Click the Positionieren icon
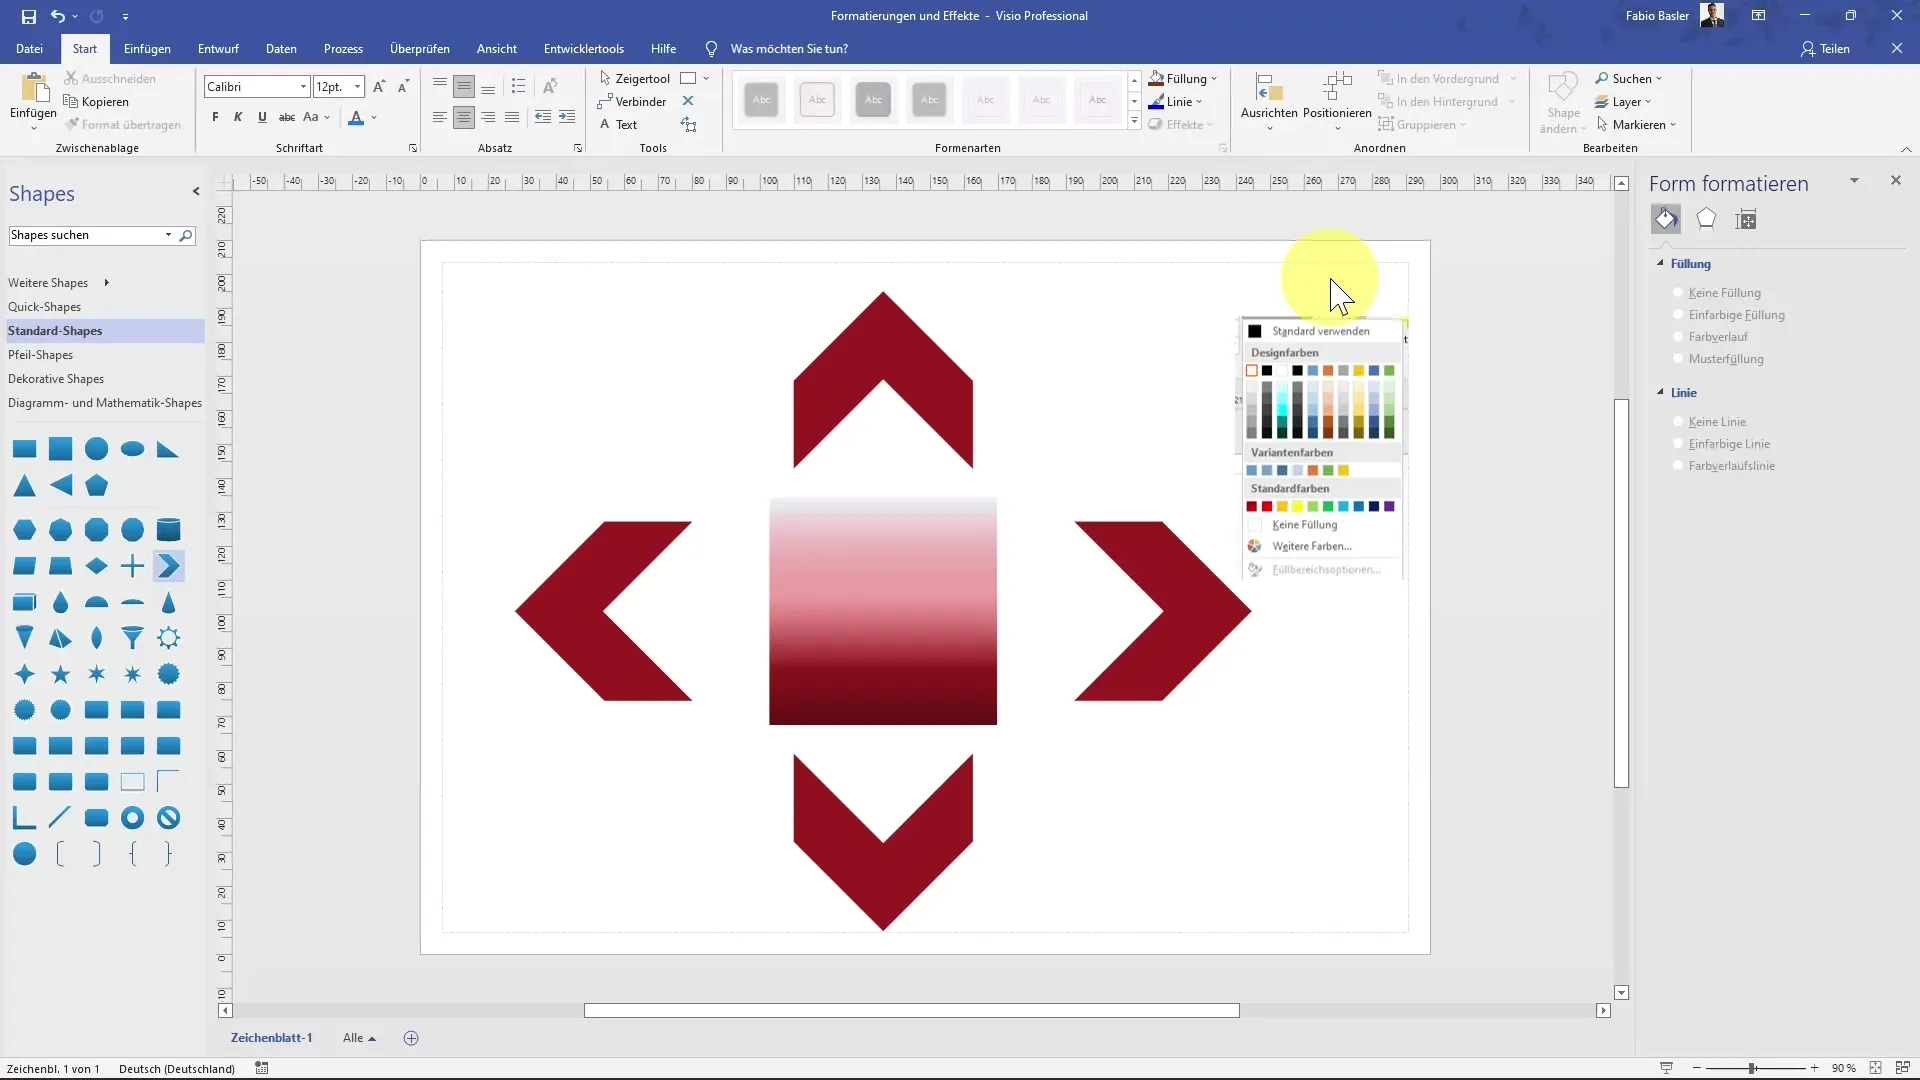Screen dimensions: 1920x1080 click(x=1337, y=88)
